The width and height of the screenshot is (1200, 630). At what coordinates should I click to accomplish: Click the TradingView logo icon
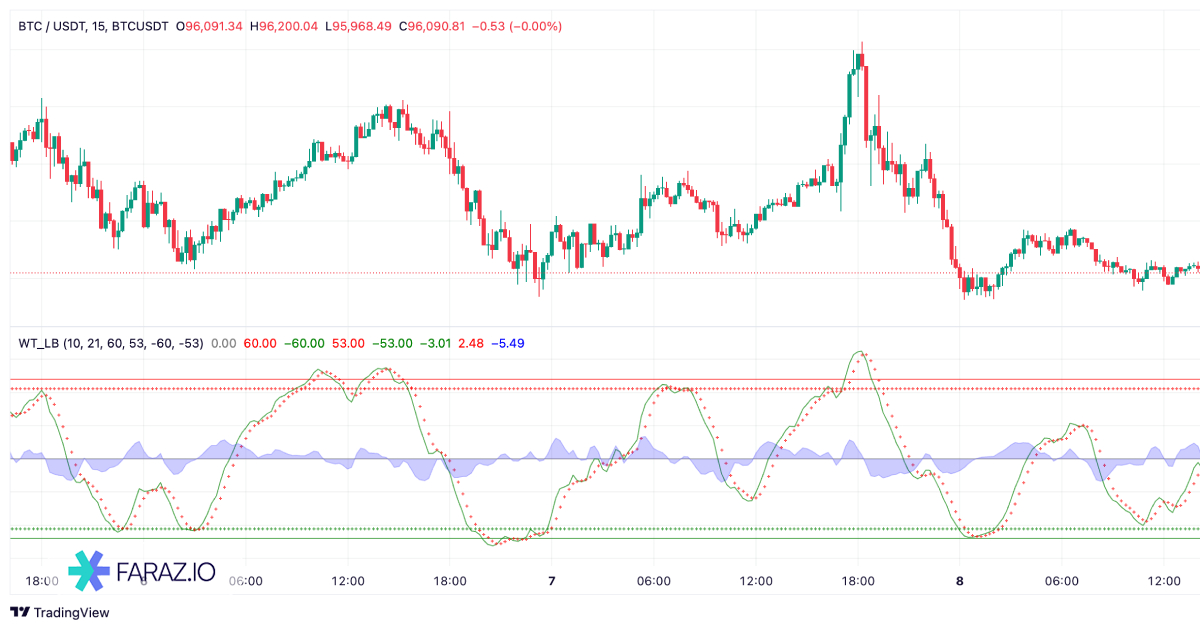click(19, 612)
